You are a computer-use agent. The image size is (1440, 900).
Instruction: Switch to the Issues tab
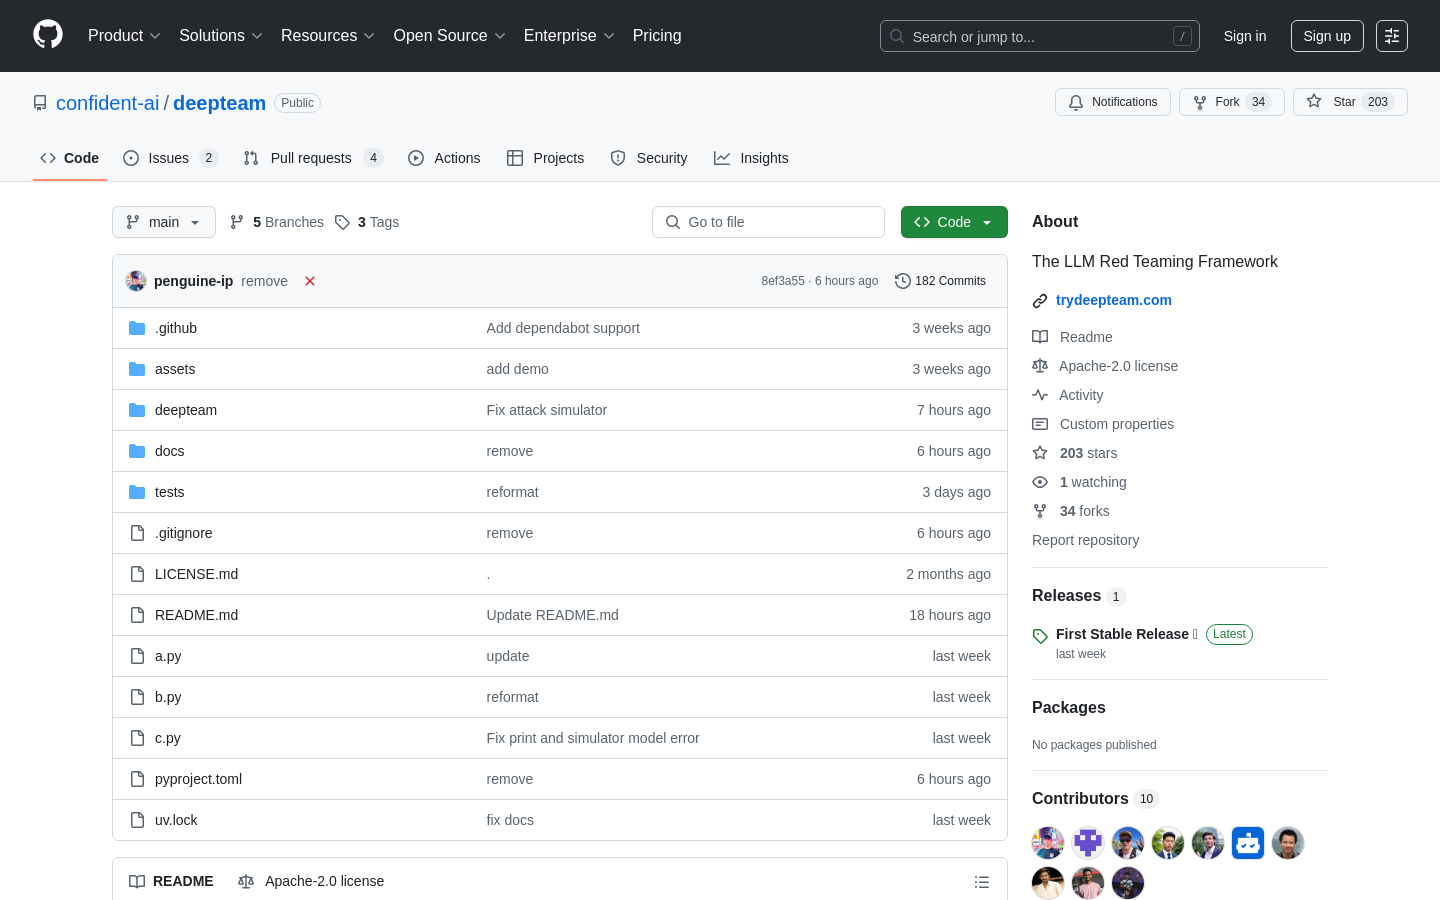tap(170, 158)
